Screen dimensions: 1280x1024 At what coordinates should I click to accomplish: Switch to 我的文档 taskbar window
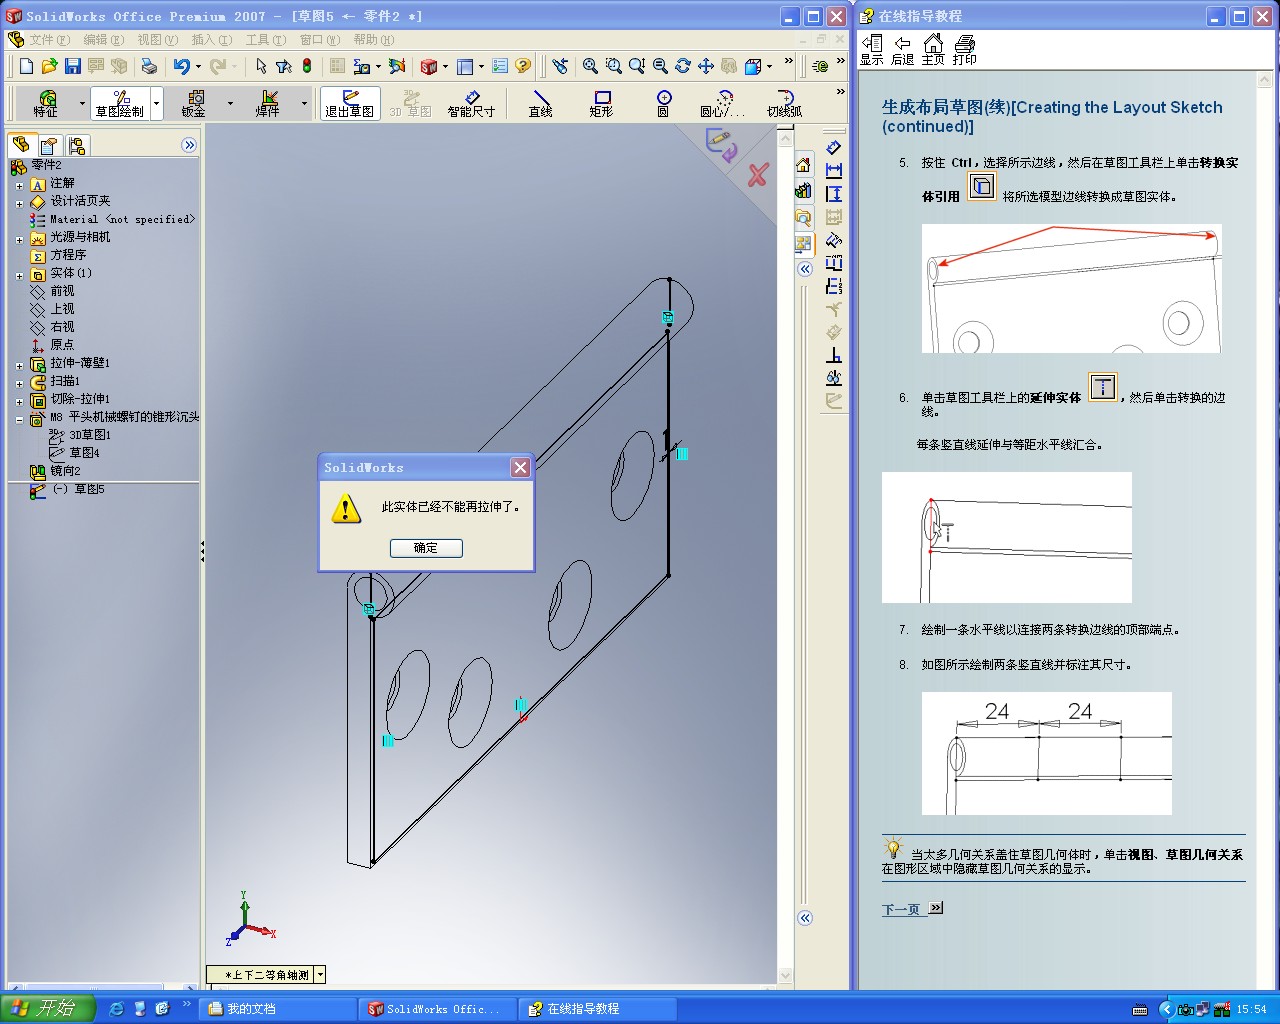[x=278, y=1009]
